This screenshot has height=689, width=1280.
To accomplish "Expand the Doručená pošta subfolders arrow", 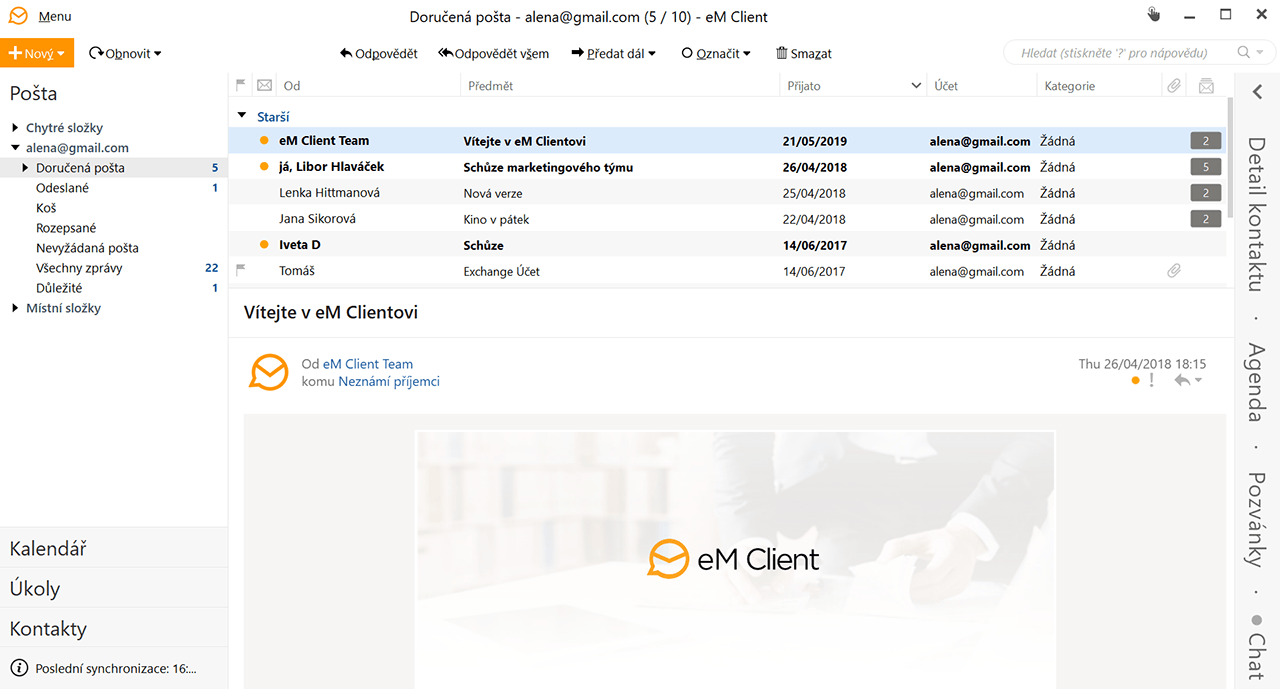I will pyautogui.click(x=26, y=168).
